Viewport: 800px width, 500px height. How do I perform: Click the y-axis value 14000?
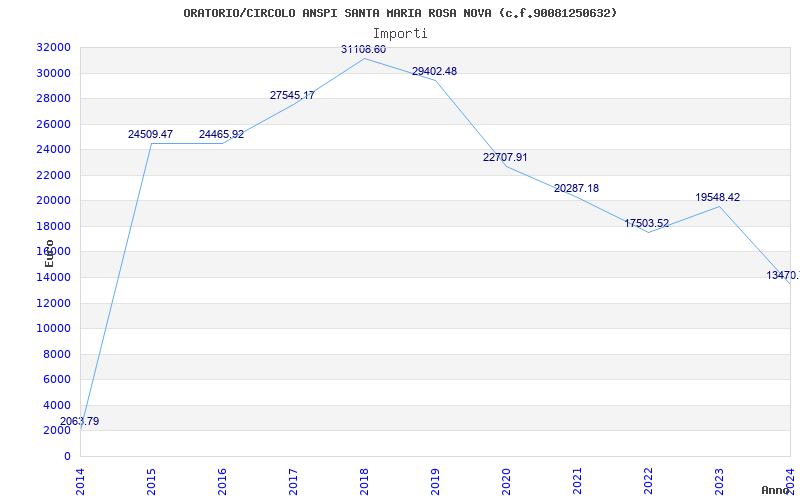coord(53,278)
